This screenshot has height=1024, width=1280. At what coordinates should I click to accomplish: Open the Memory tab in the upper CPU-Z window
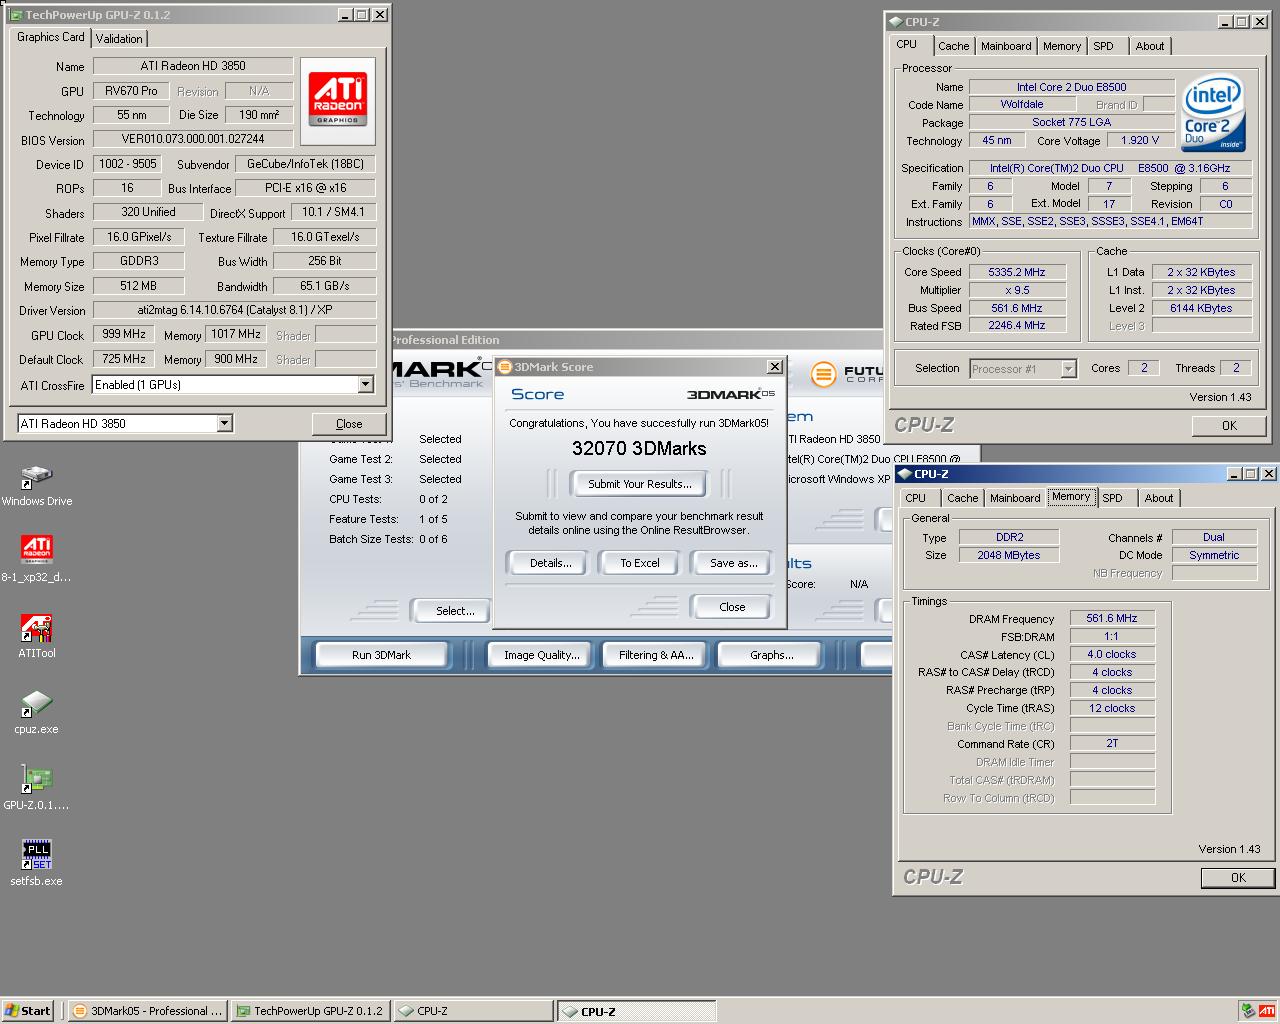click(x=1062, y=46)
